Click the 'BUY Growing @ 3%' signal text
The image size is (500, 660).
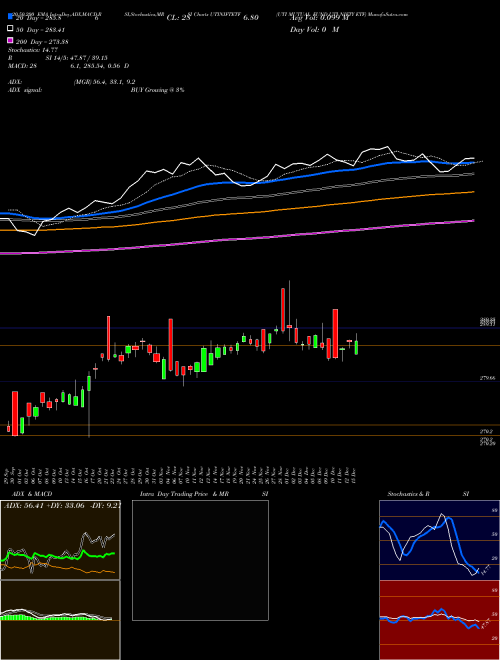click(157, 90)
